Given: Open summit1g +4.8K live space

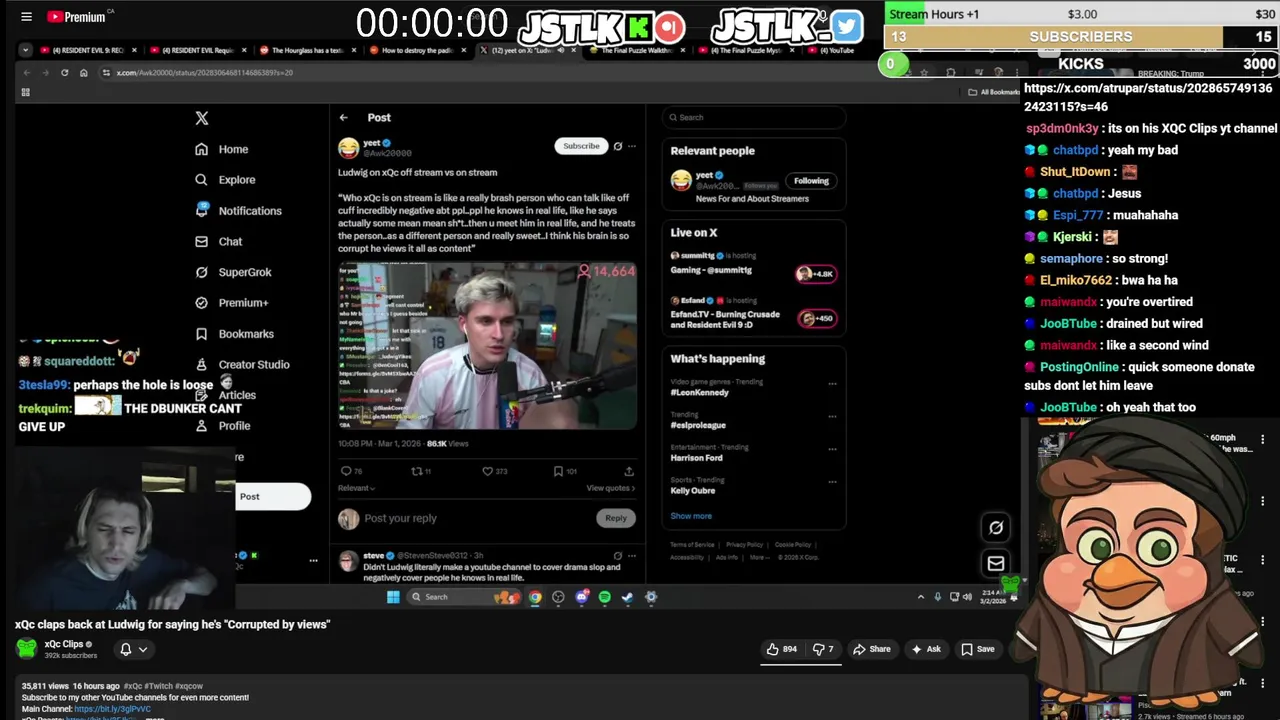Looking at the screenshot, I should [815, 273].
